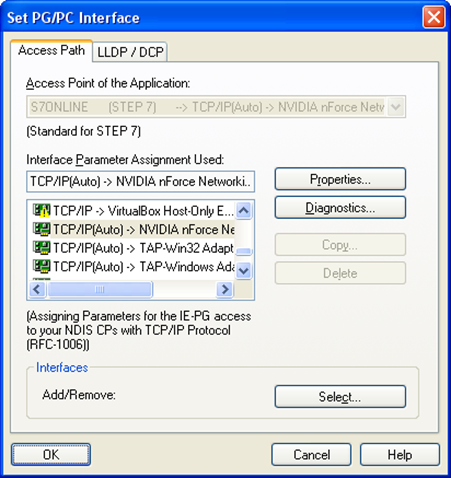The height and width of the screenshot is (478, 451).
Task: Click the interface list's down arrow
Action: (x=244, y=270)
